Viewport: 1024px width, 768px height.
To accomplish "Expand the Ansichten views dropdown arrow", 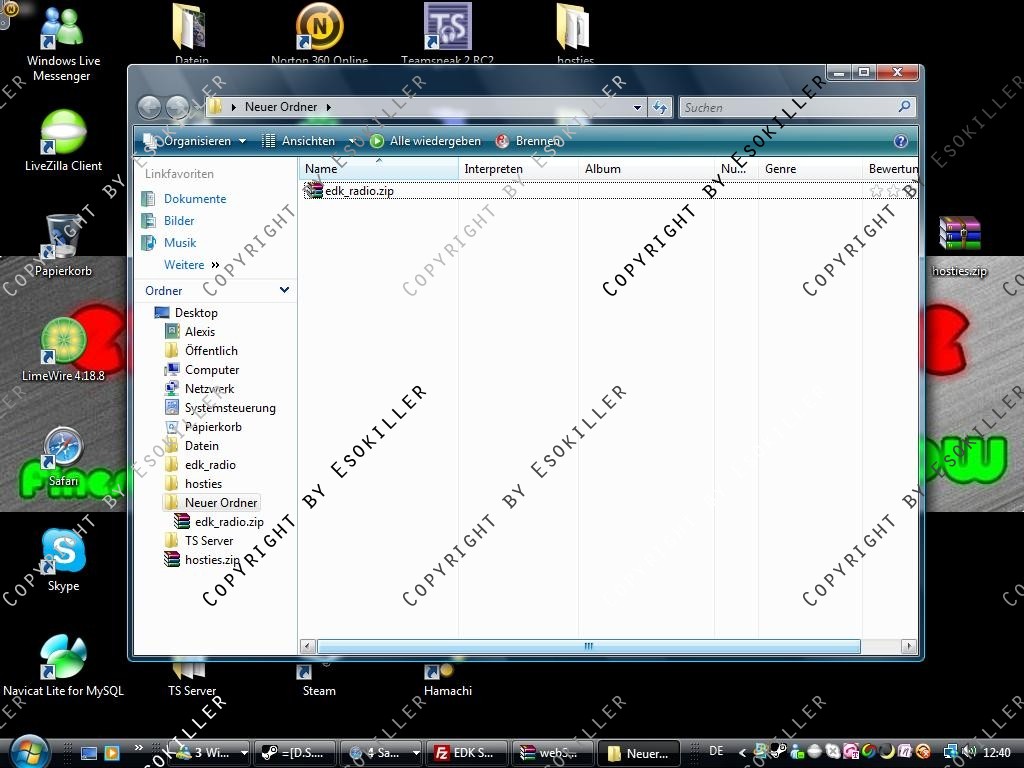I will tap(351, 142).
